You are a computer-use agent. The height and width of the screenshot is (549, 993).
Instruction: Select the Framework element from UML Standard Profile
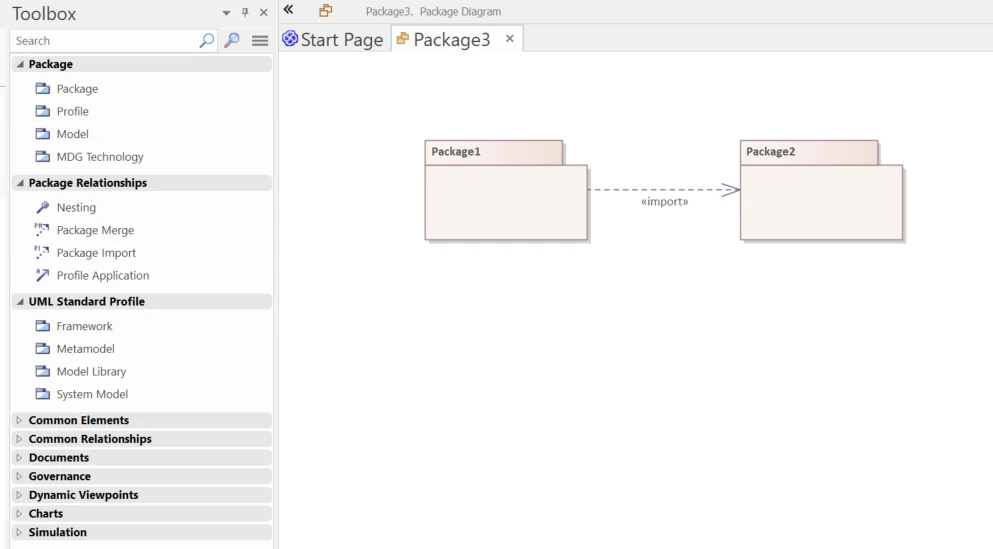tap(84, 326)
